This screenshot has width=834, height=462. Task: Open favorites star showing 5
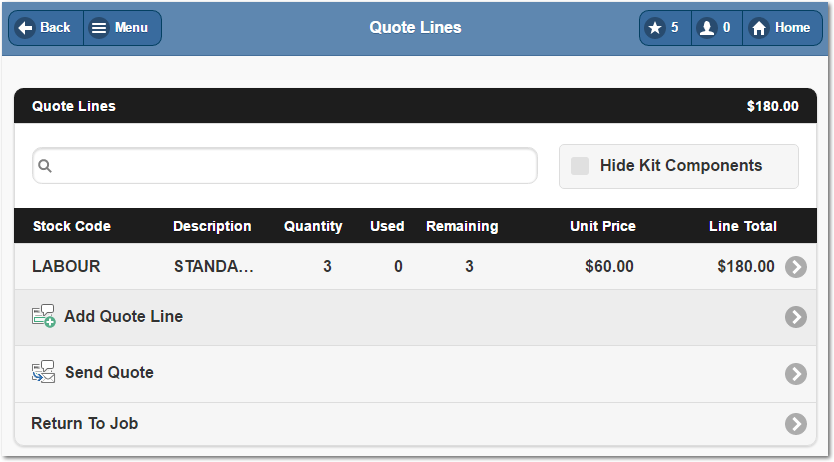pos(655,28)
